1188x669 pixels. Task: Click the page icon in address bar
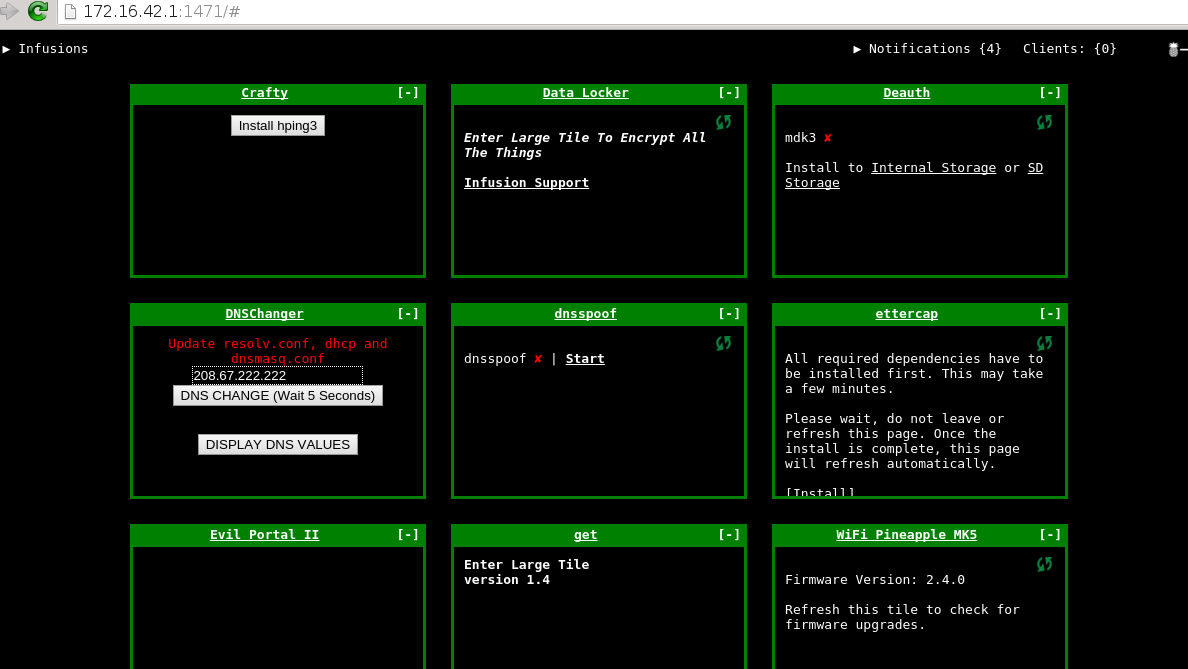tap(70, 11)
